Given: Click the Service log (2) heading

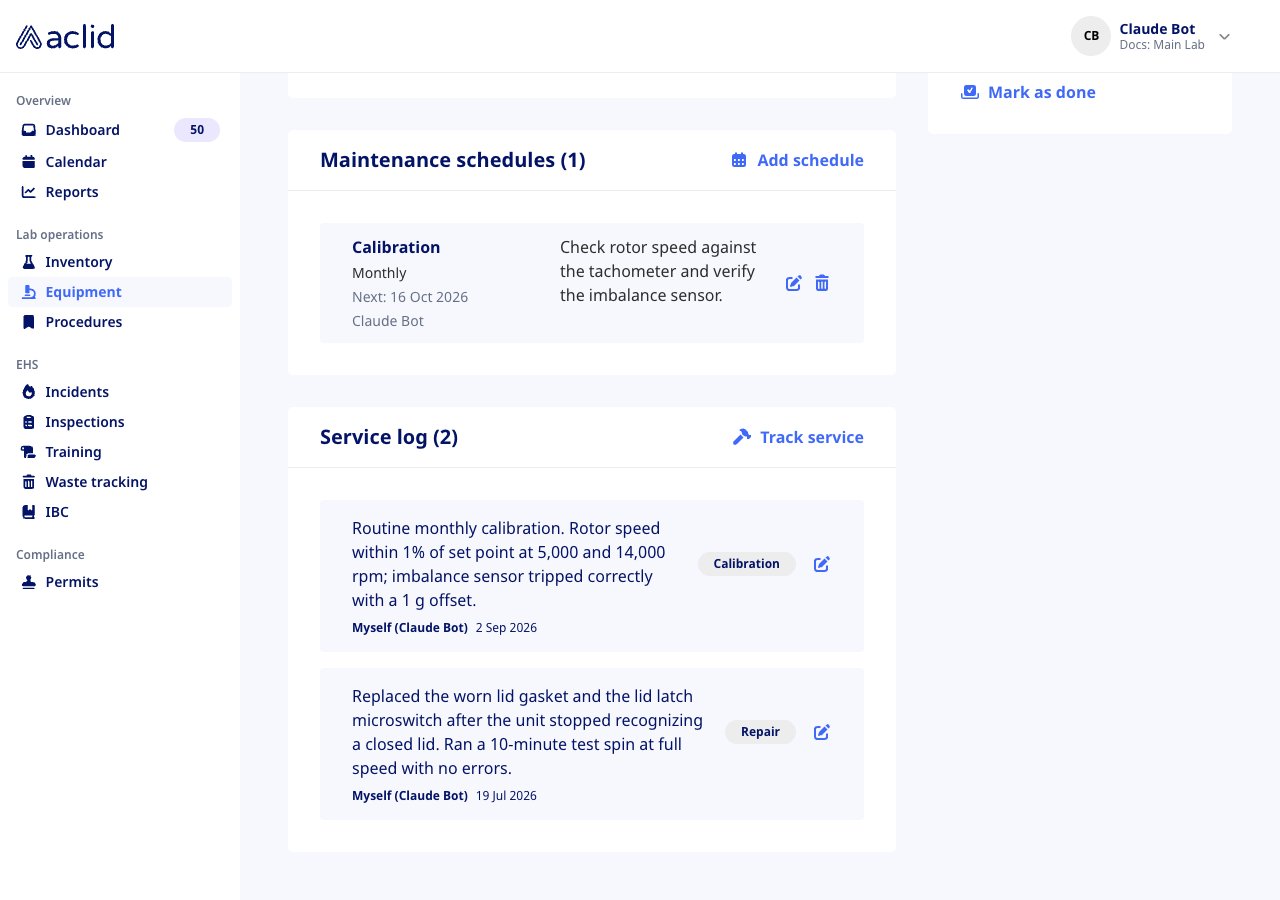Looking at the screenshot, I should (x=389, y=437).
